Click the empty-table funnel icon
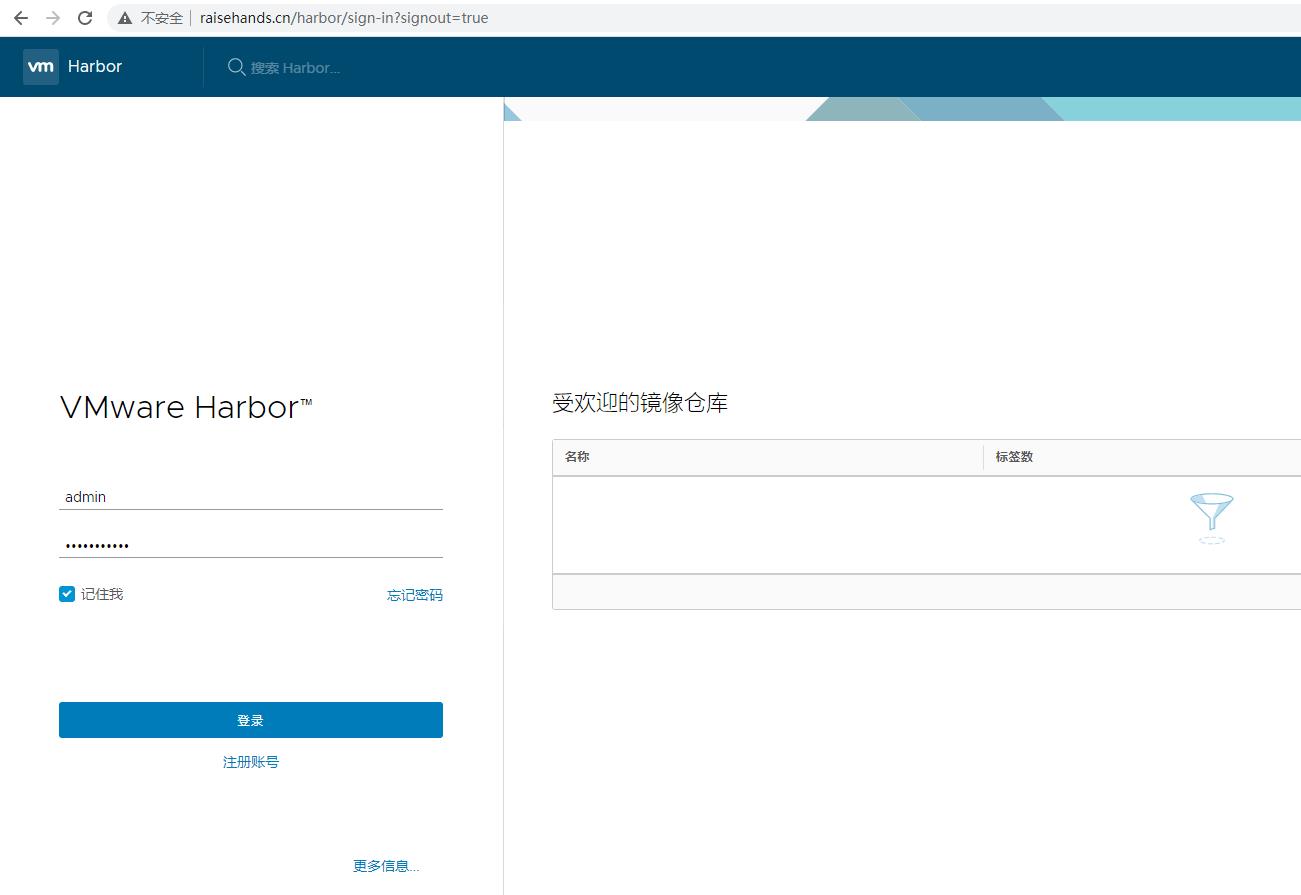This screenshot has width=1301, height=895. coord(1211,519)
